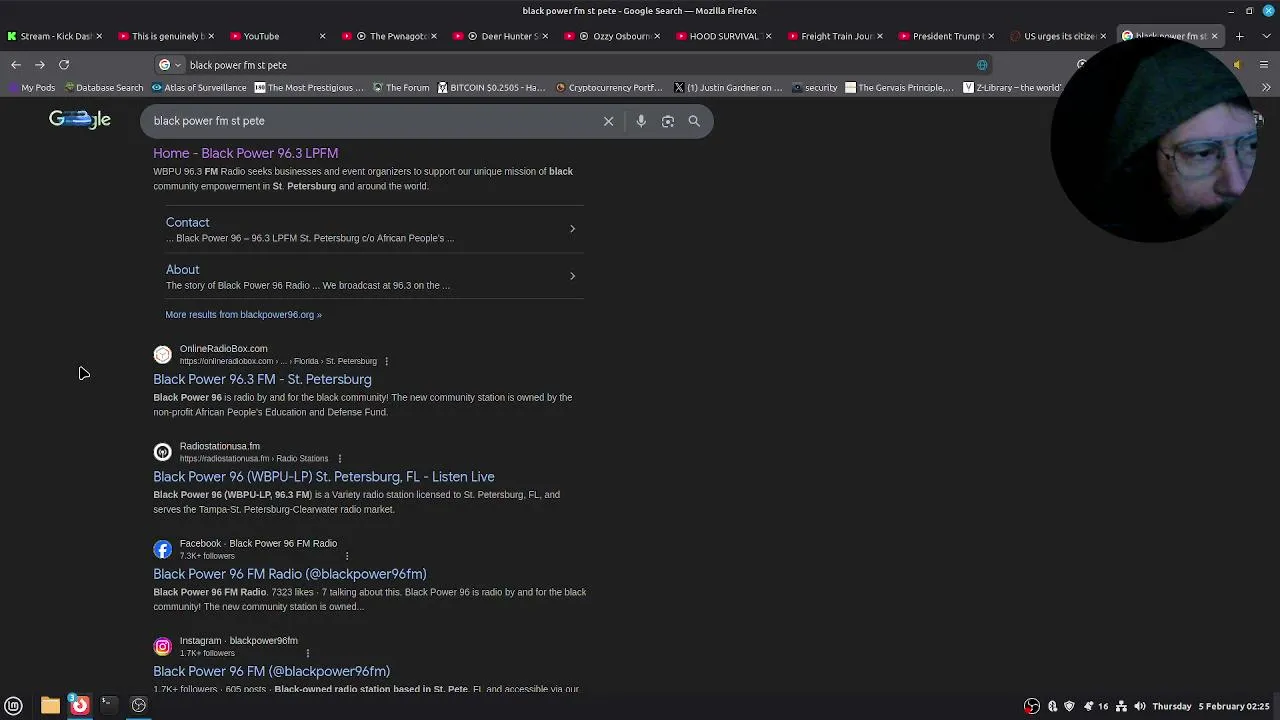Switch to the Ozzy Osbourne tab

point(614,36)
